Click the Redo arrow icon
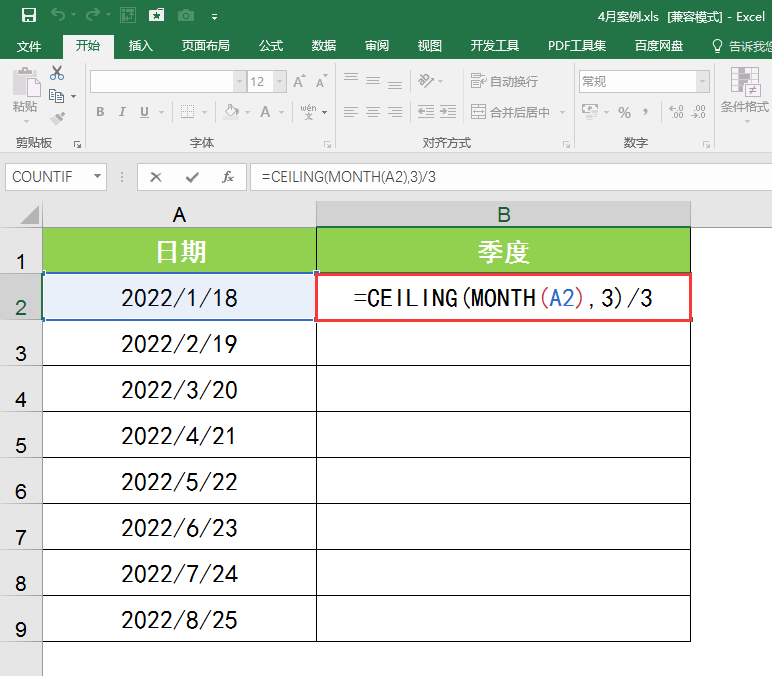Screen dimensions: 772x676 (x=93, y=15)
